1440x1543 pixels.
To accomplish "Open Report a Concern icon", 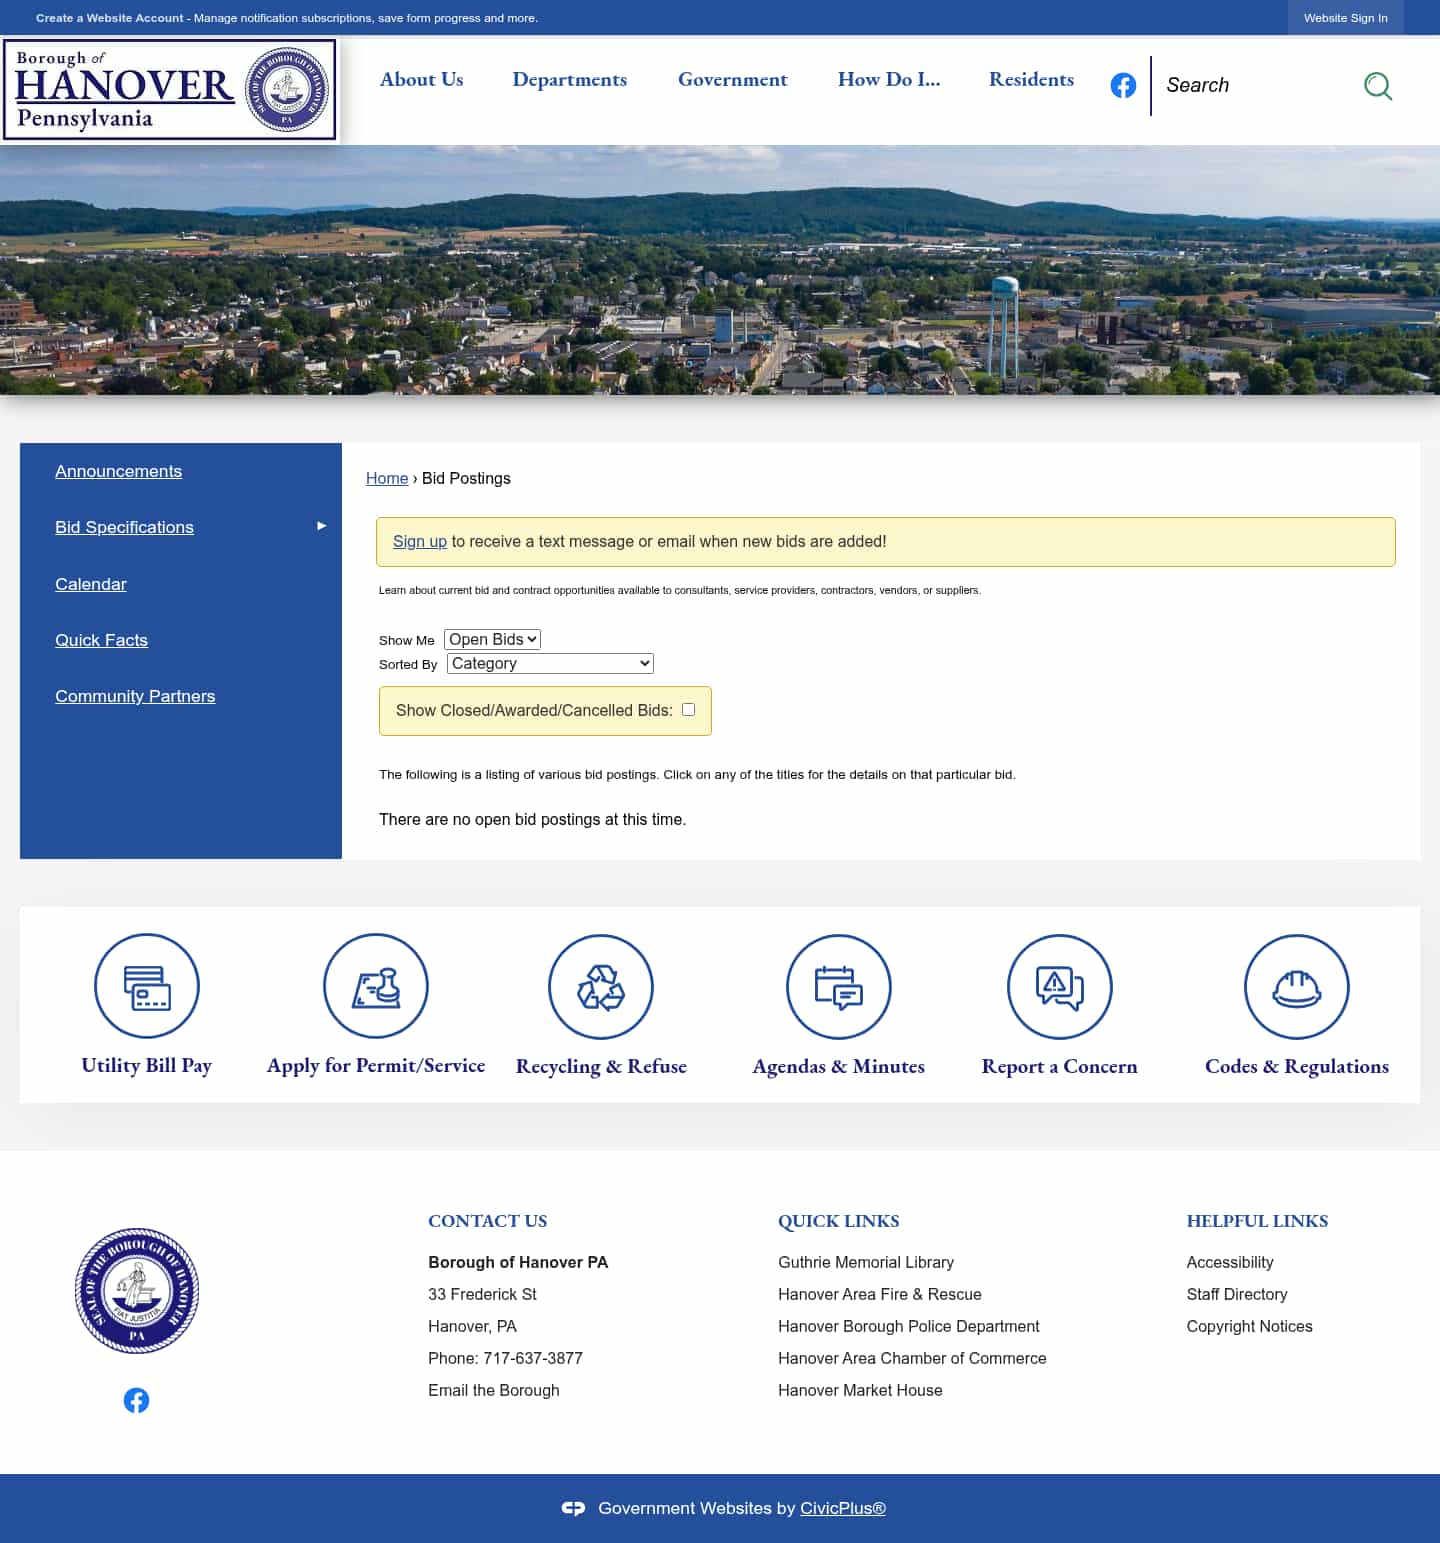I will click(x=1059, y=986).
